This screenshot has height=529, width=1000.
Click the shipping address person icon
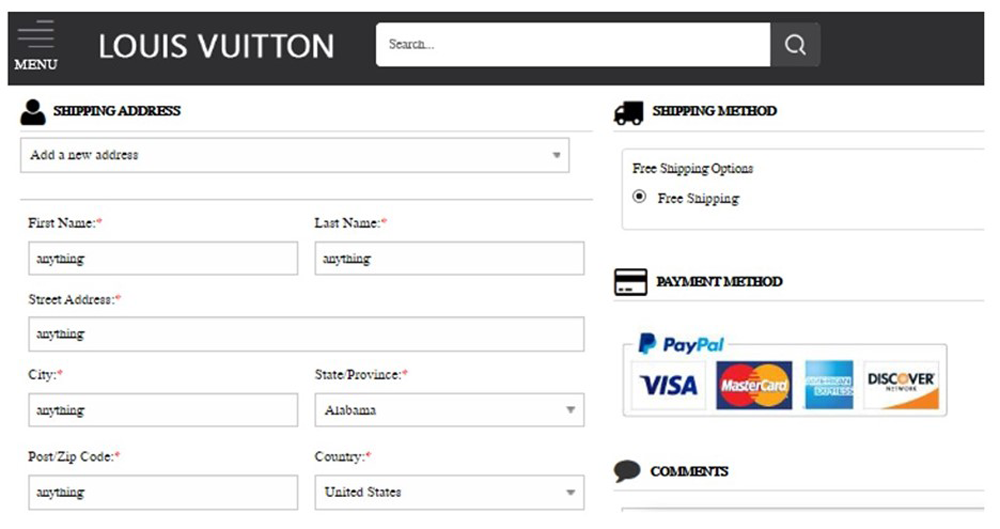[33, 112]
